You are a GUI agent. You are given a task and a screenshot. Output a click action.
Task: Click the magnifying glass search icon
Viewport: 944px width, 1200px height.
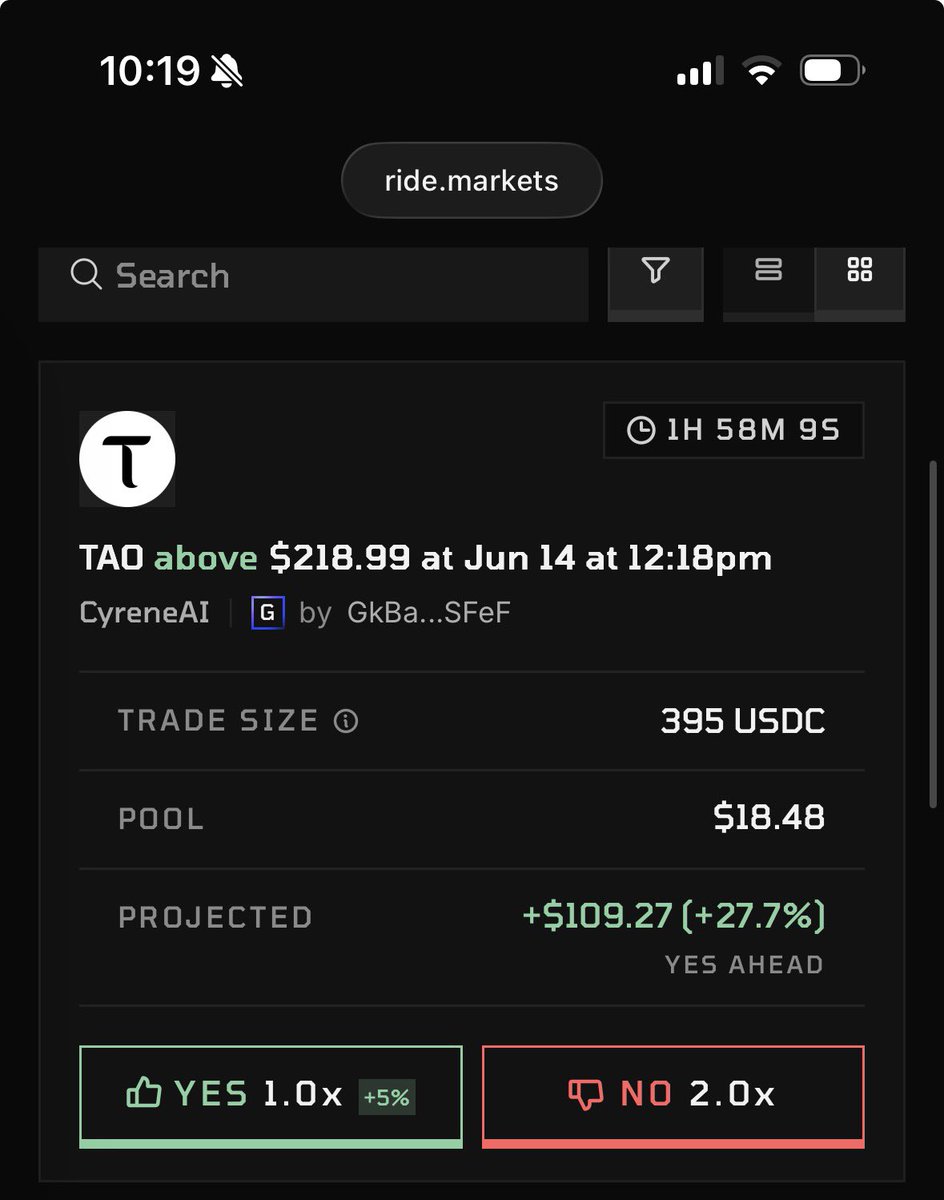[86, 275]
